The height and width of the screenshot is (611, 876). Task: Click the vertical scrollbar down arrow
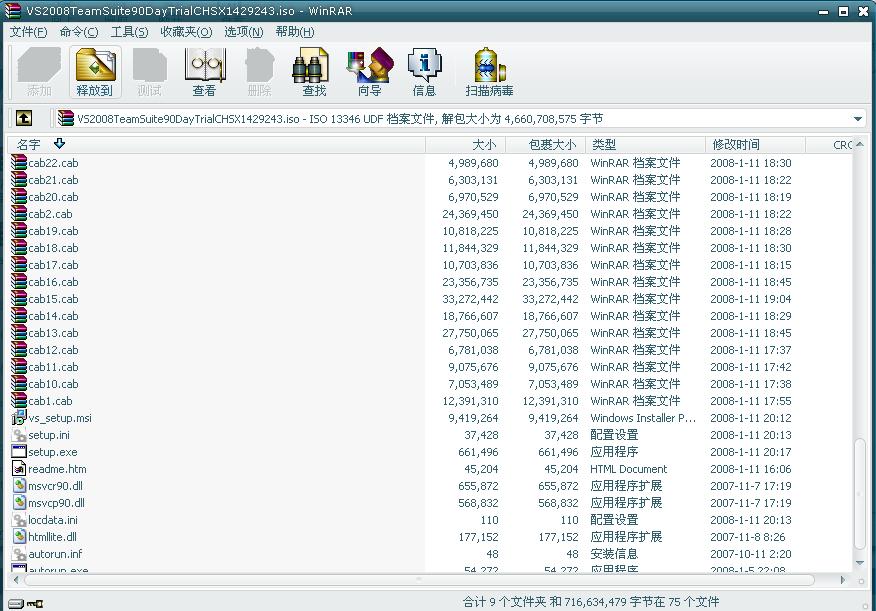(x=859, y=562)
